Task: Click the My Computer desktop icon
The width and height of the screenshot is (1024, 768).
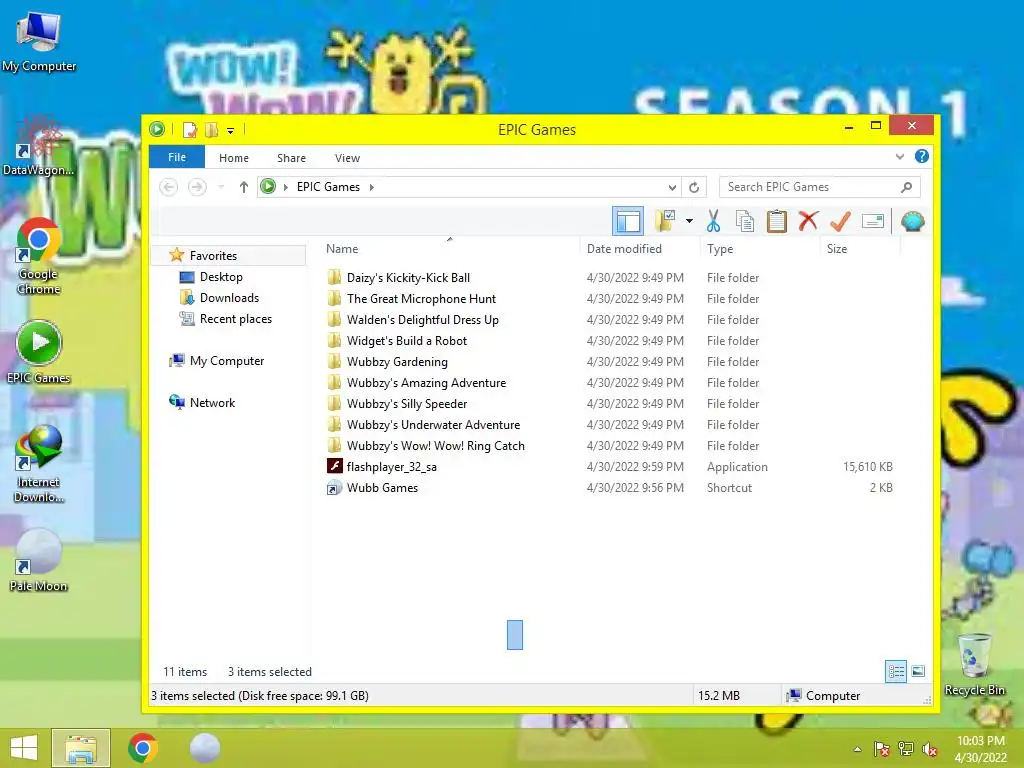Action: pyautogui.click(x=39, y=42)
